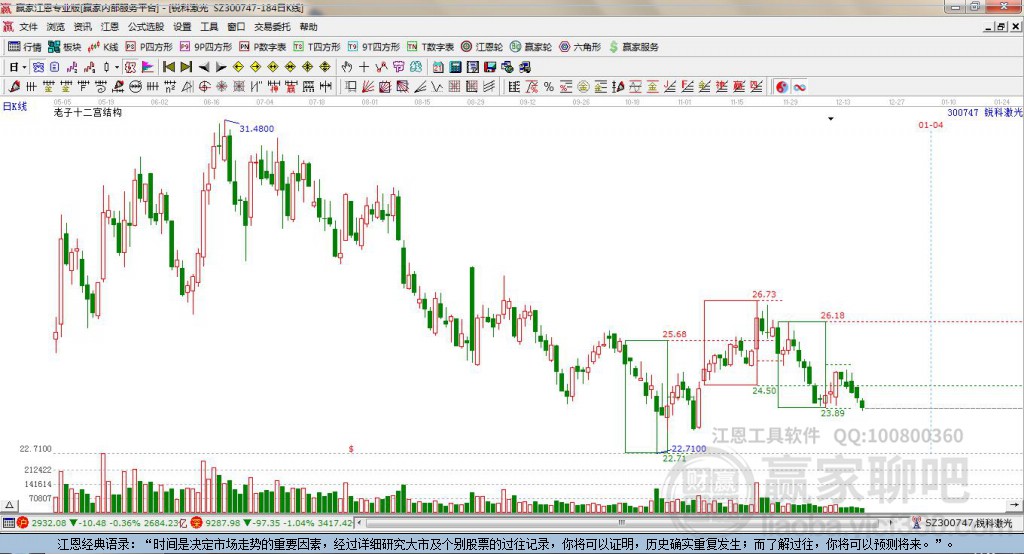Open the small black triangle dropdown on chart
1024x554 pixels.
tap(831, 119)
